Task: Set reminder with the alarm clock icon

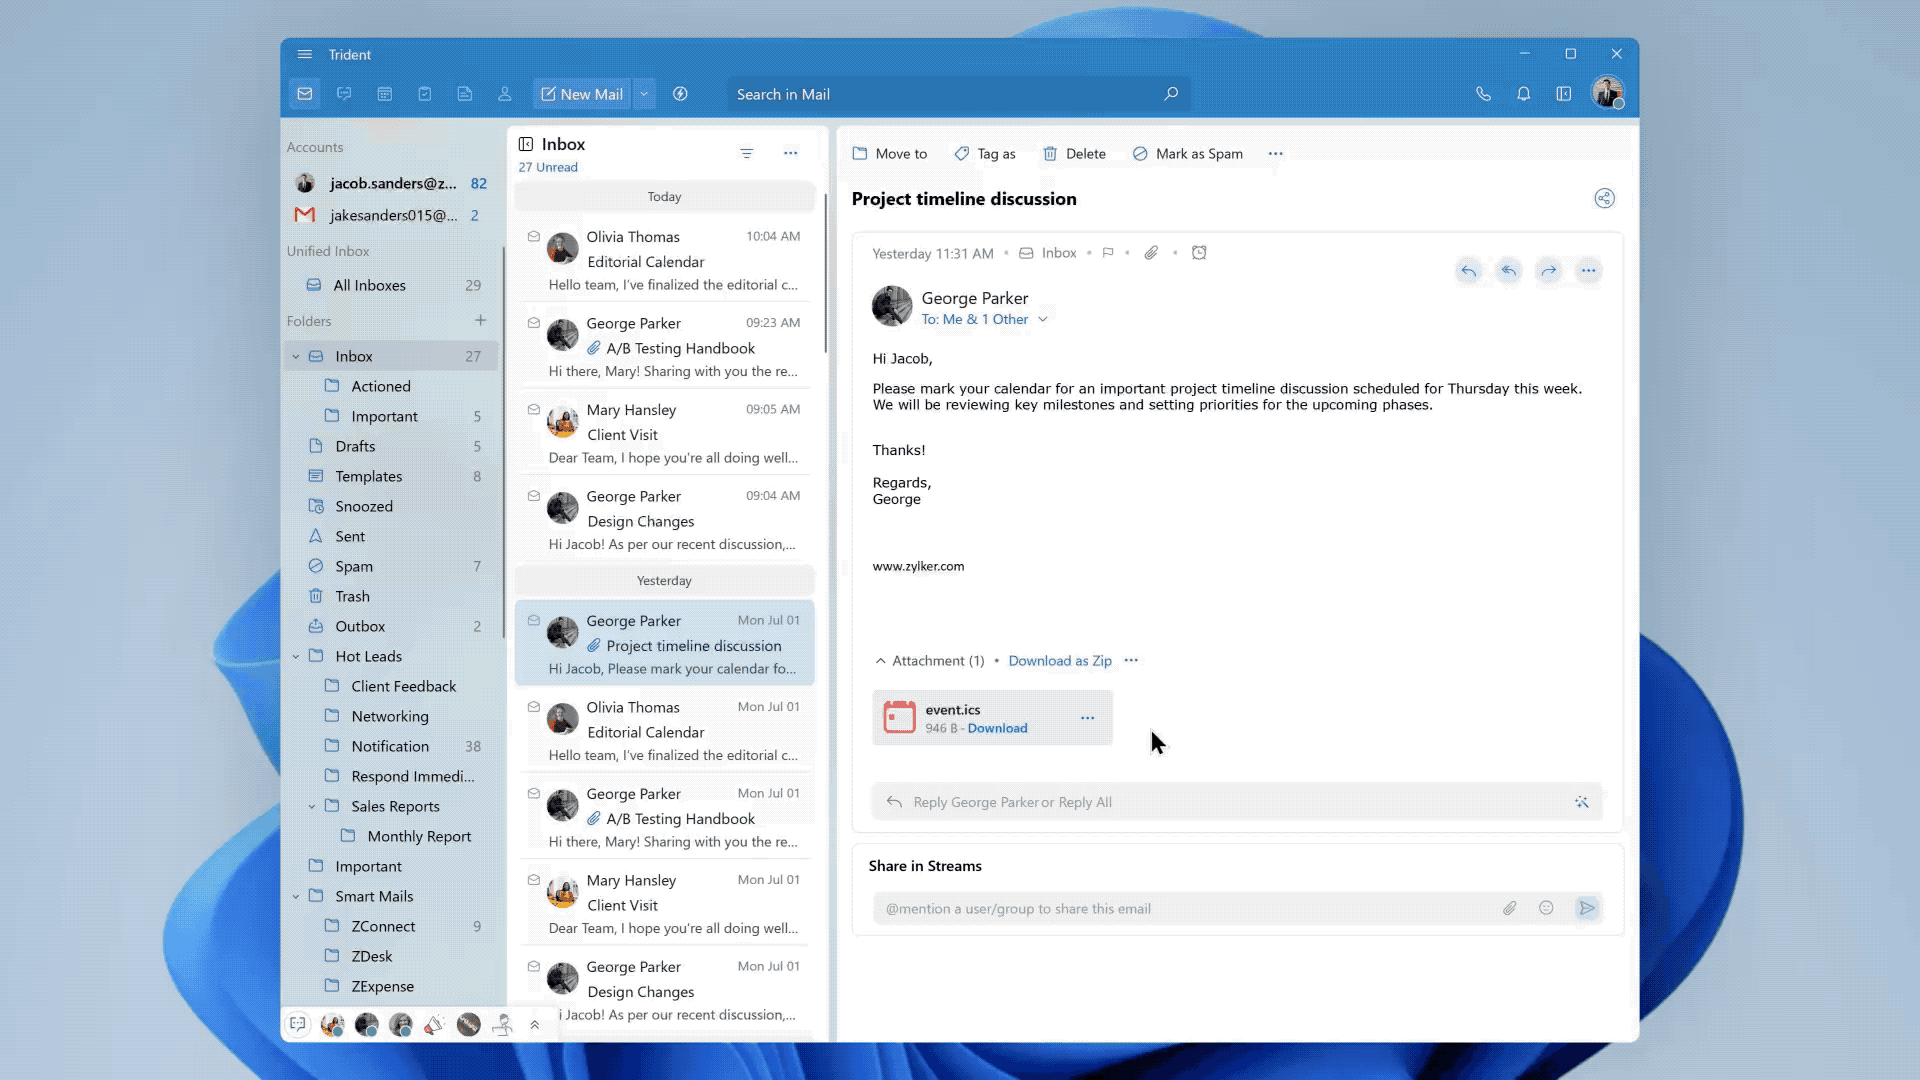Action: coord(1199,253)
